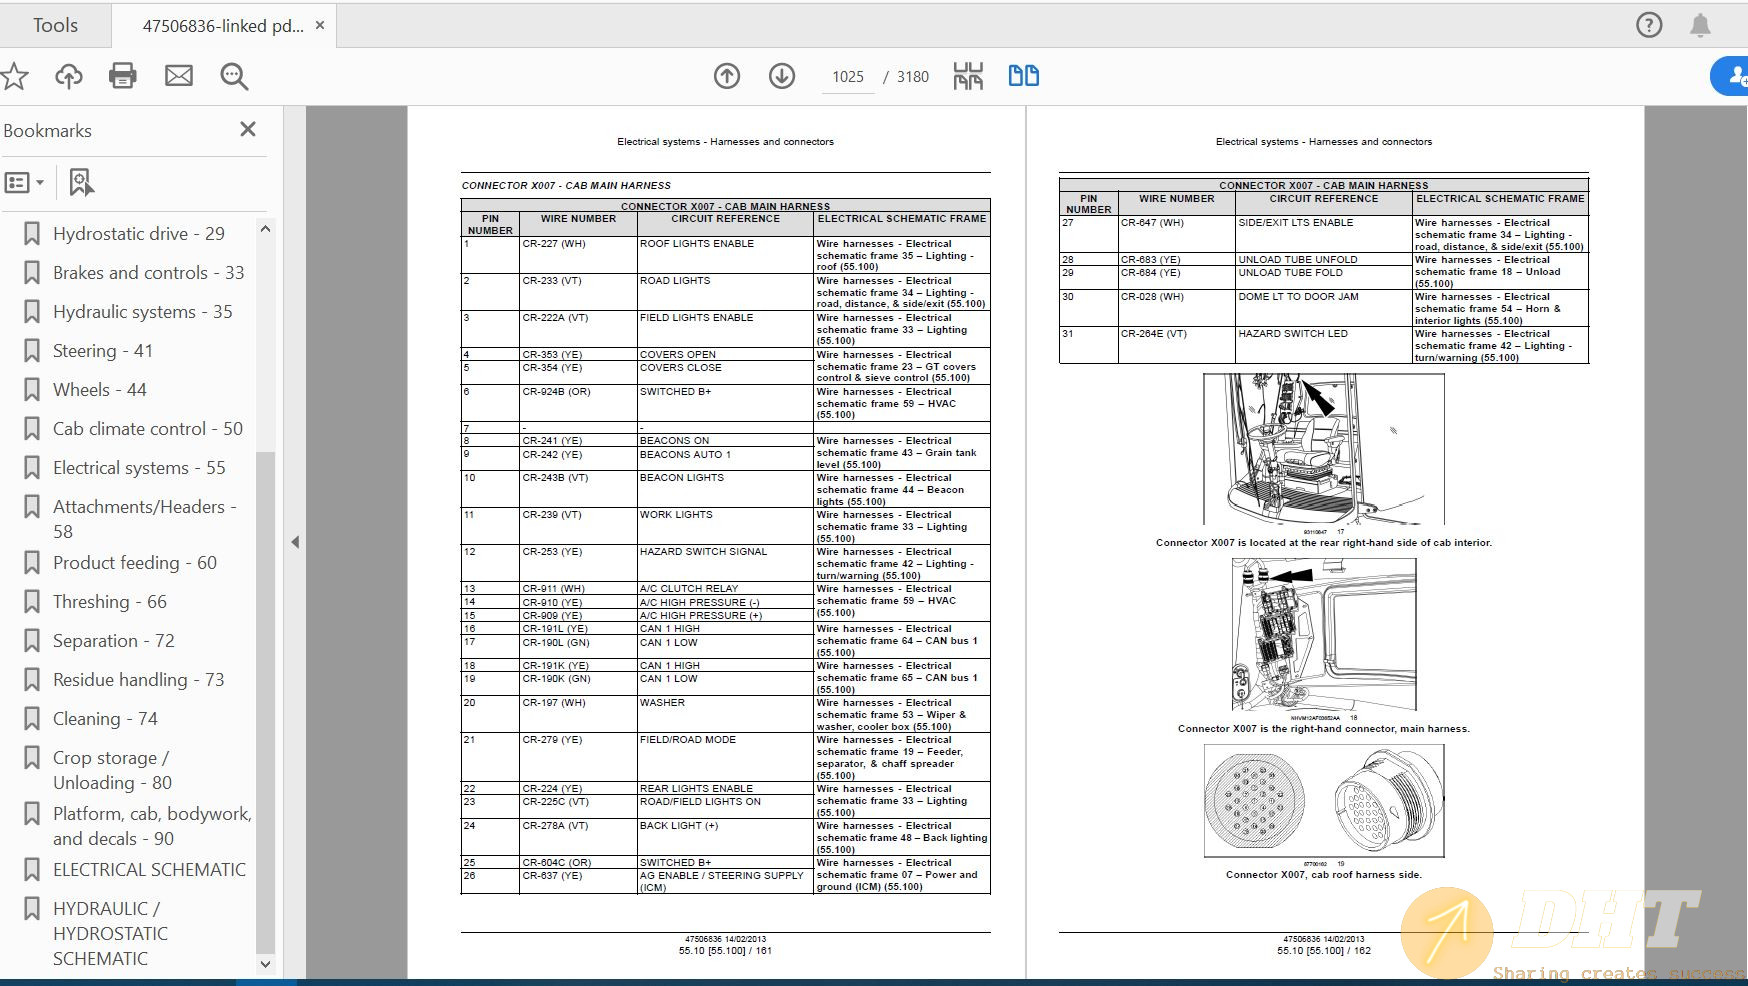The height and width of the screenshot is (986, 1748).
Task: Toggle two-page view mode
Action: point(1024,76)
